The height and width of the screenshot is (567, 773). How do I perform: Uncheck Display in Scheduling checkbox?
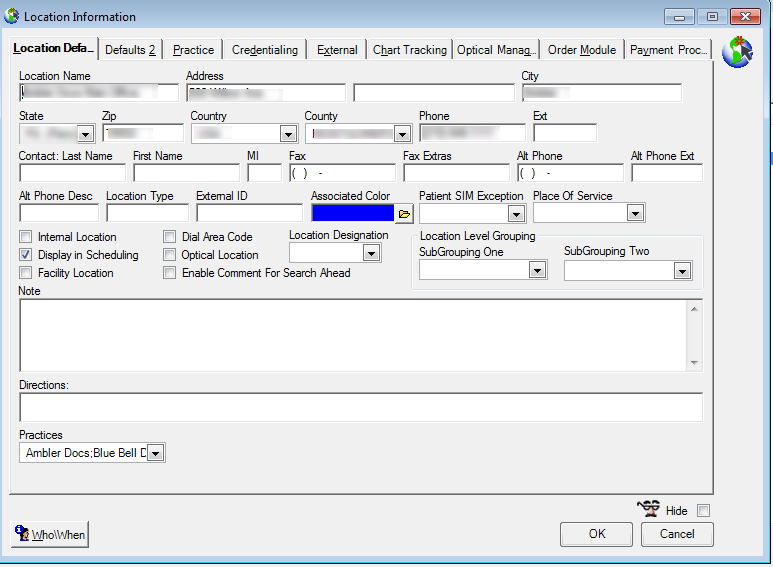pos(26,255)
